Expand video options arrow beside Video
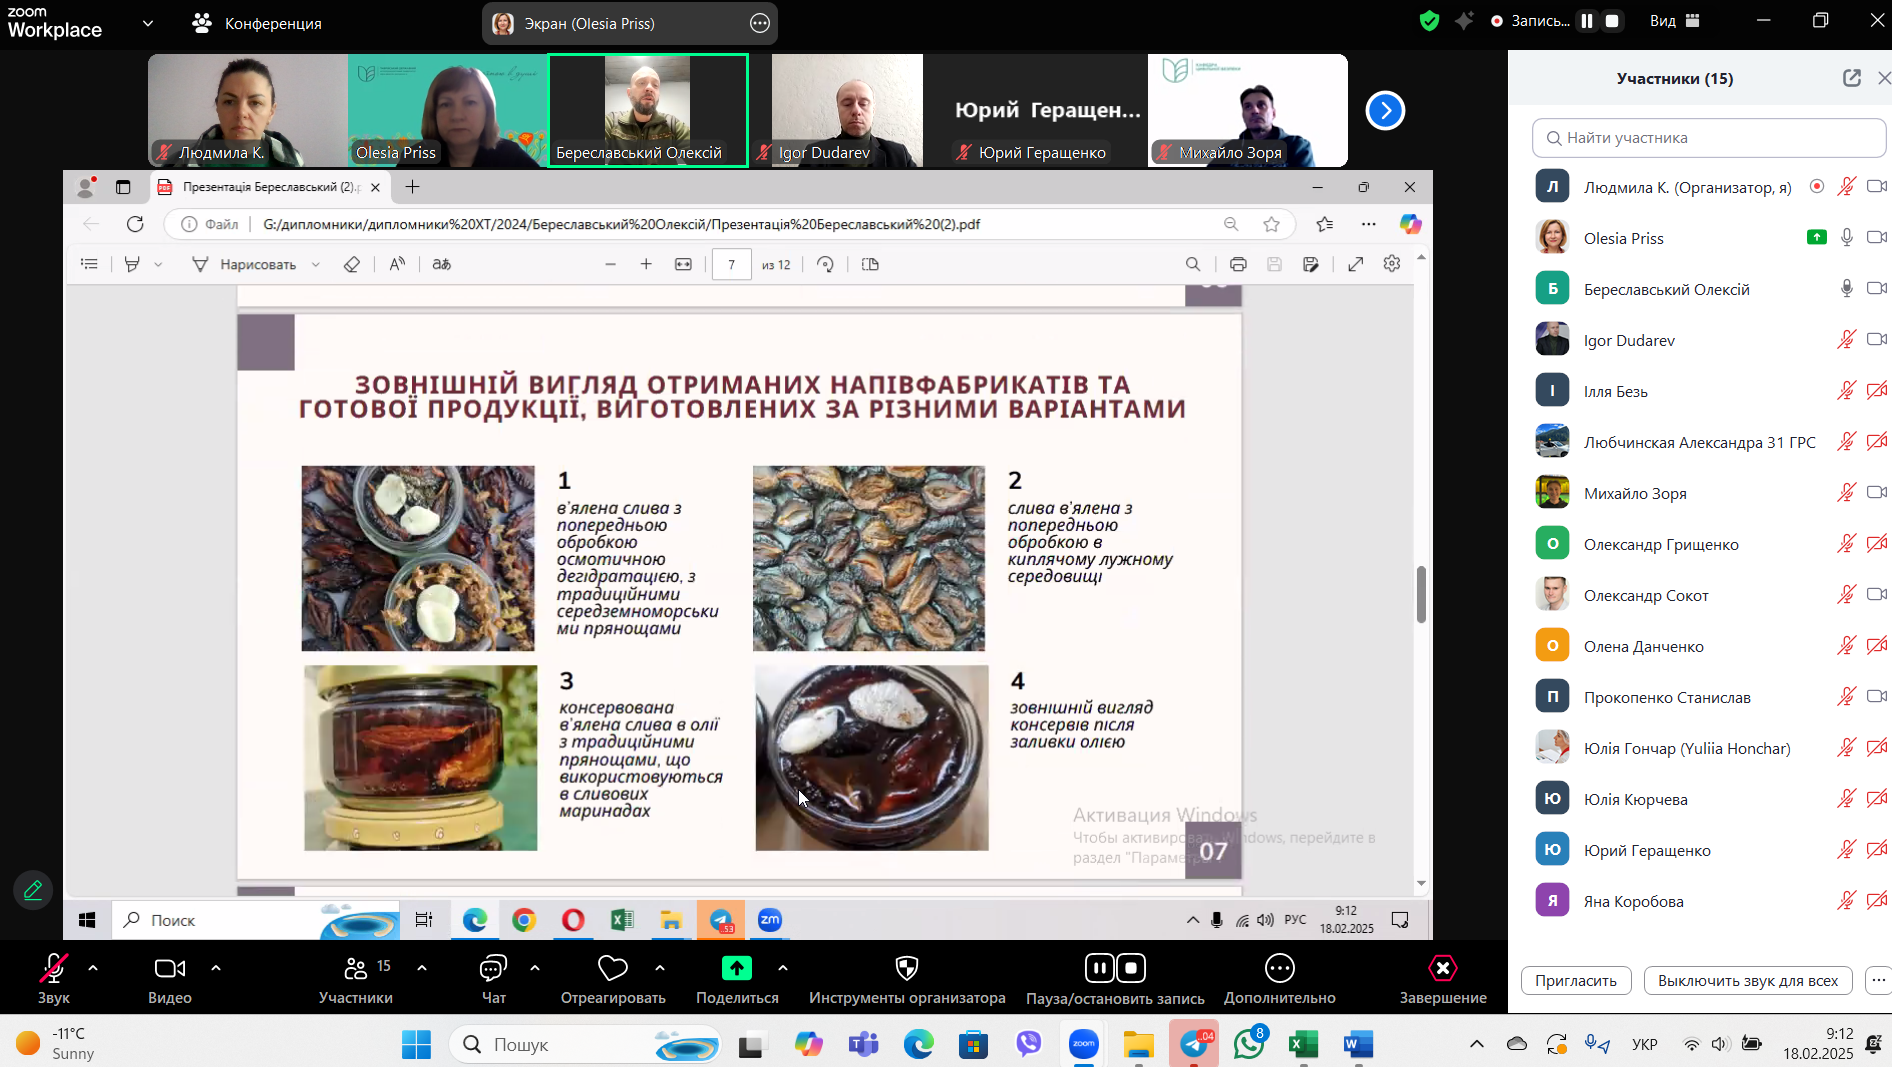The height and width of the screenshot is (1067, 1892). click(216, 968)
